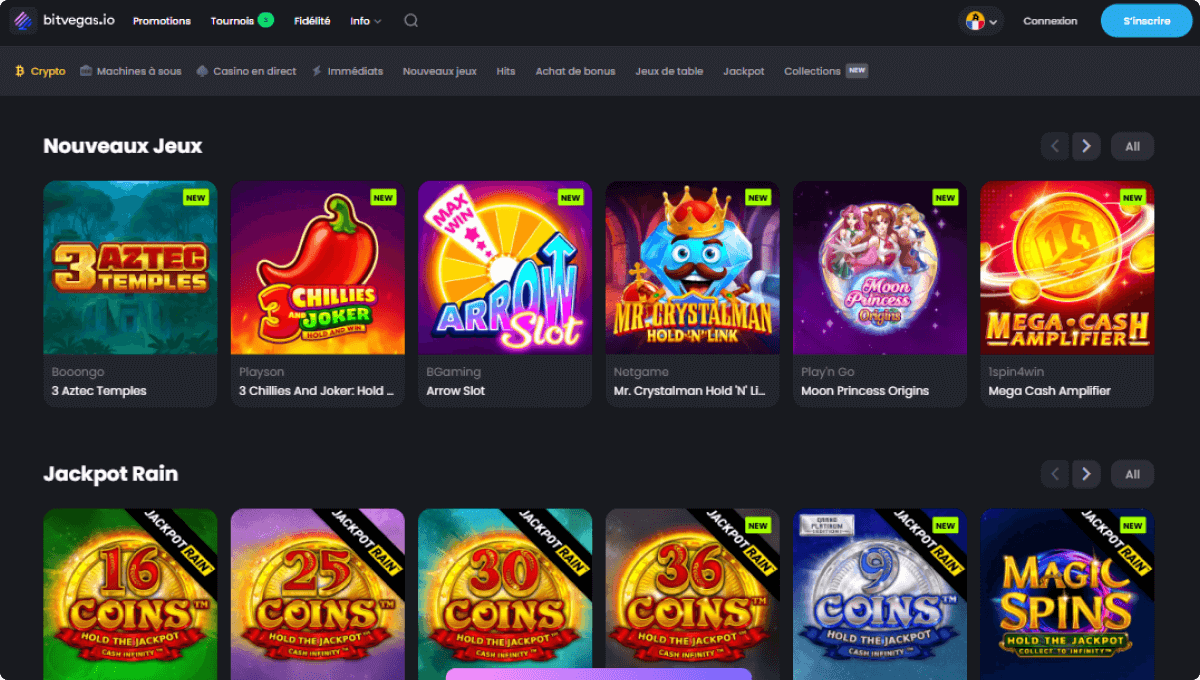
Task: Advance the Nouveaux Jeux carousel right arrow
Action: (x=1086, y=146)
